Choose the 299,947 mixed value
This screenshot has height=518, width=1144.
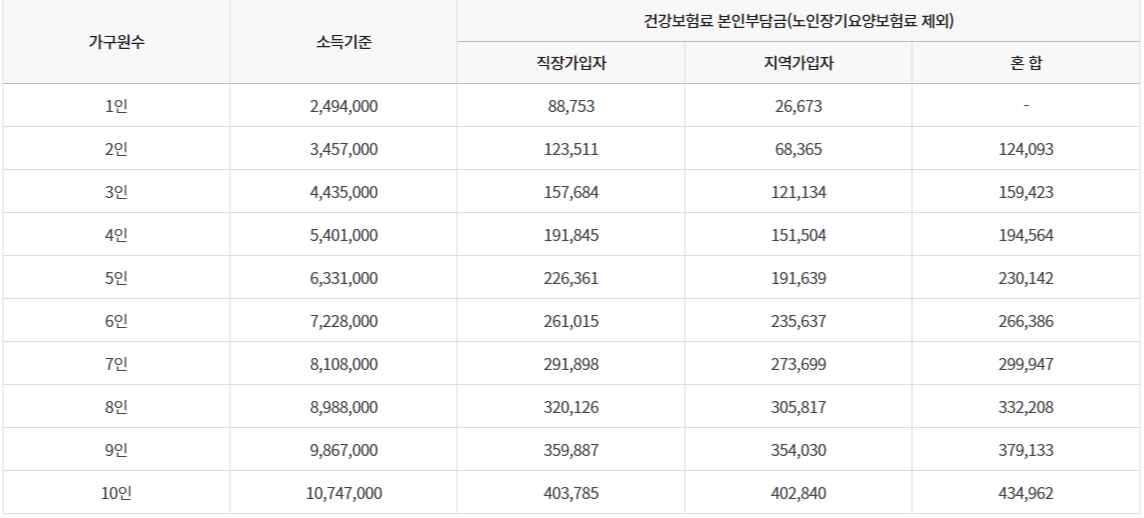click(x=1026, y=364)
